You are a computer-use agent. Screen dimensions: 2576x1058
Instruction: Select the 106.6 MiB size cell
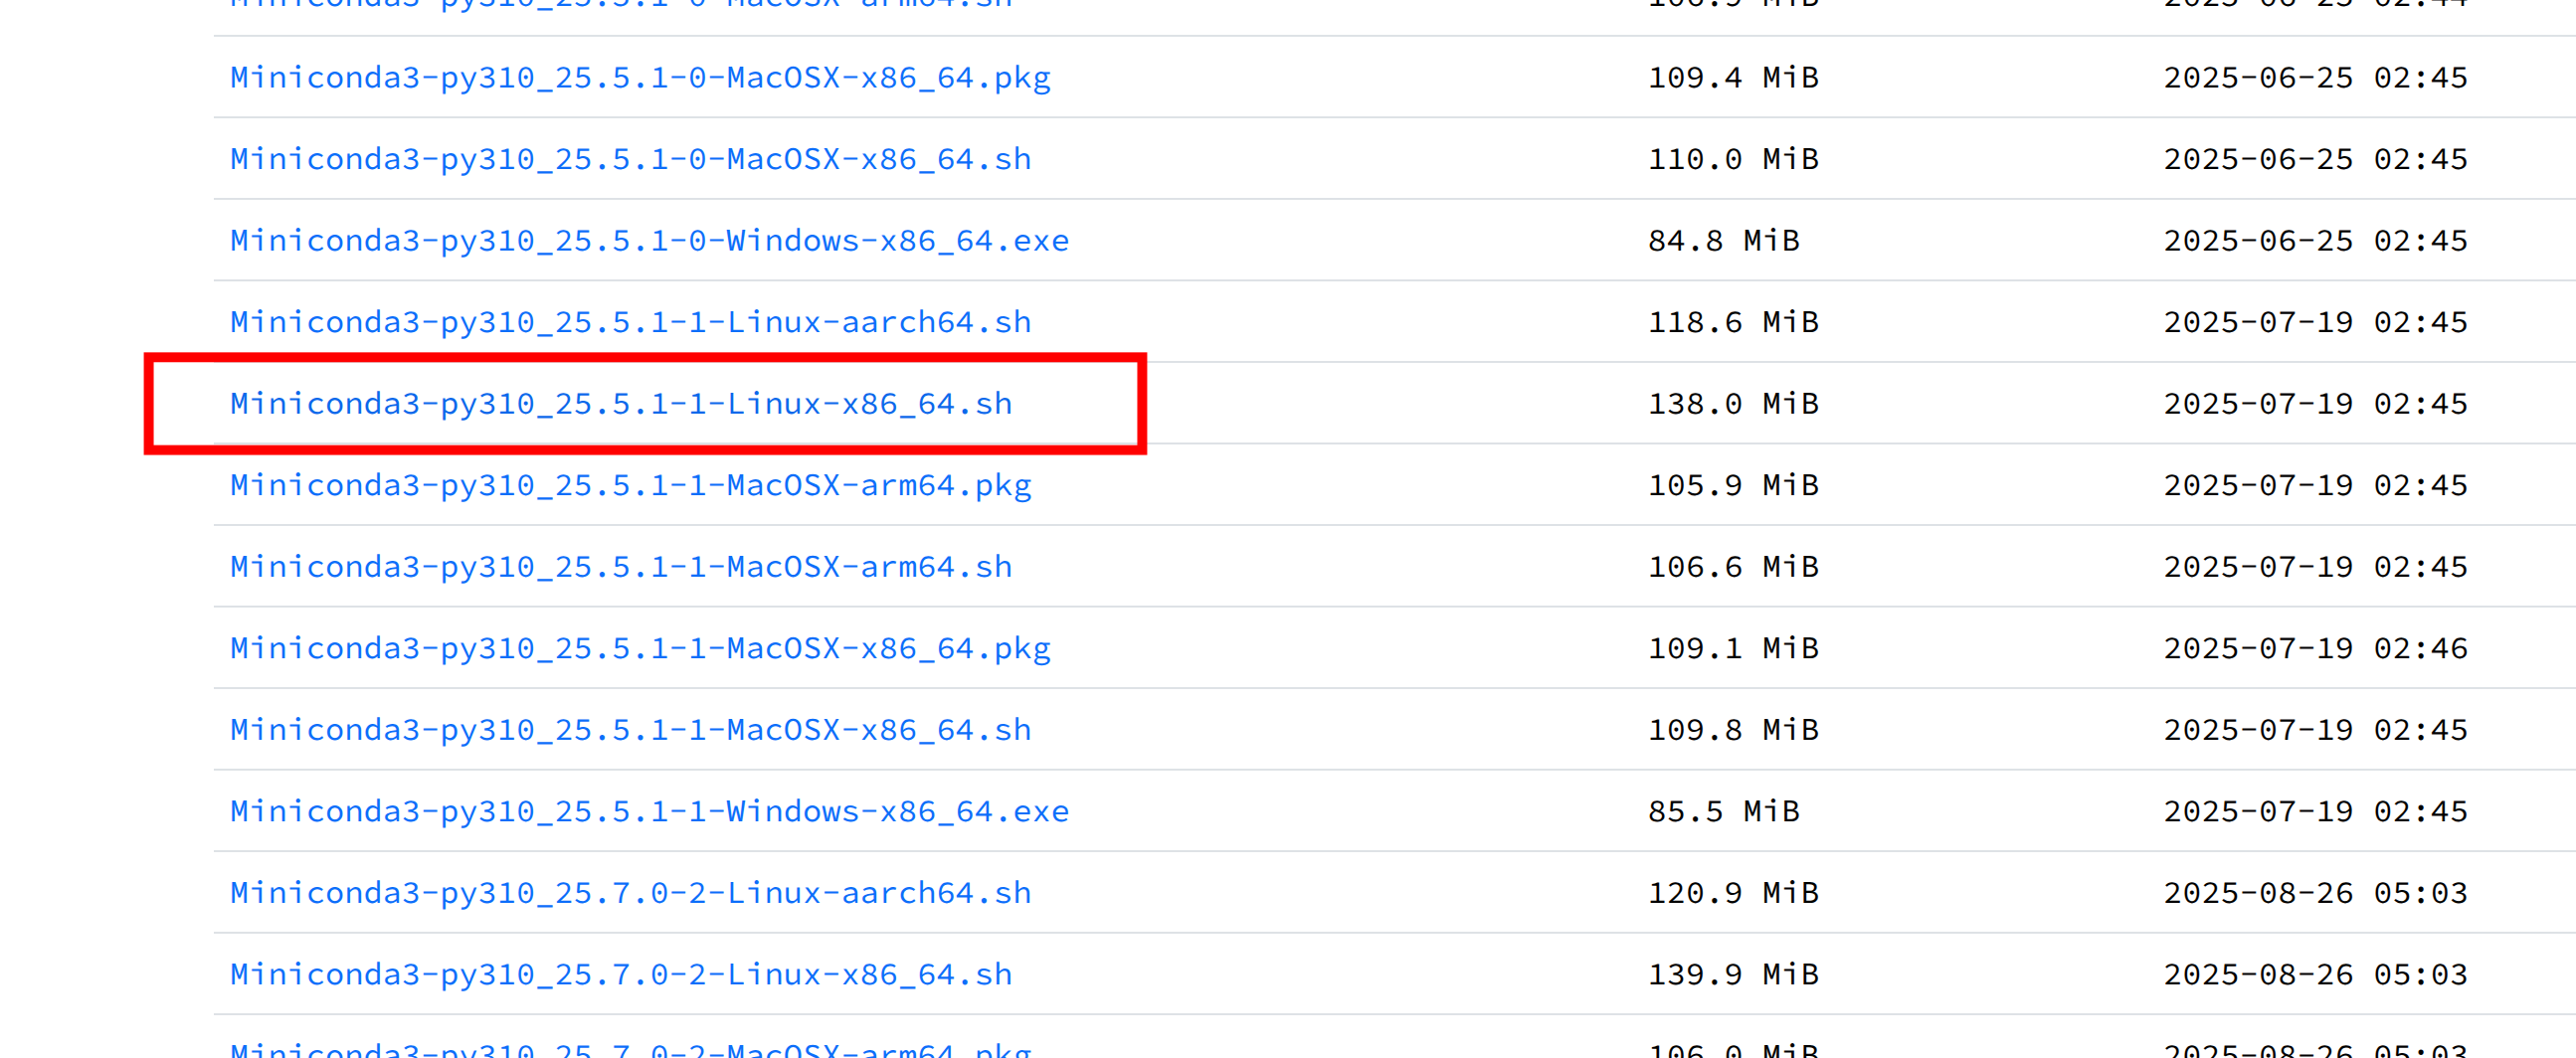click(1733, 567)
